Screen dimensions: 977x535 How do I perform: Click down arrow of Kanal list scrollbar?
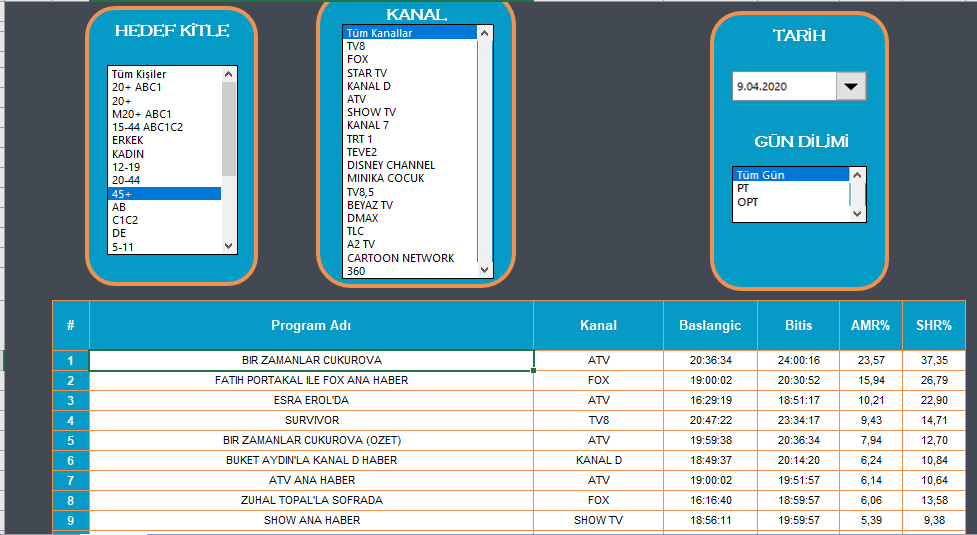click(x=485, y=270)
